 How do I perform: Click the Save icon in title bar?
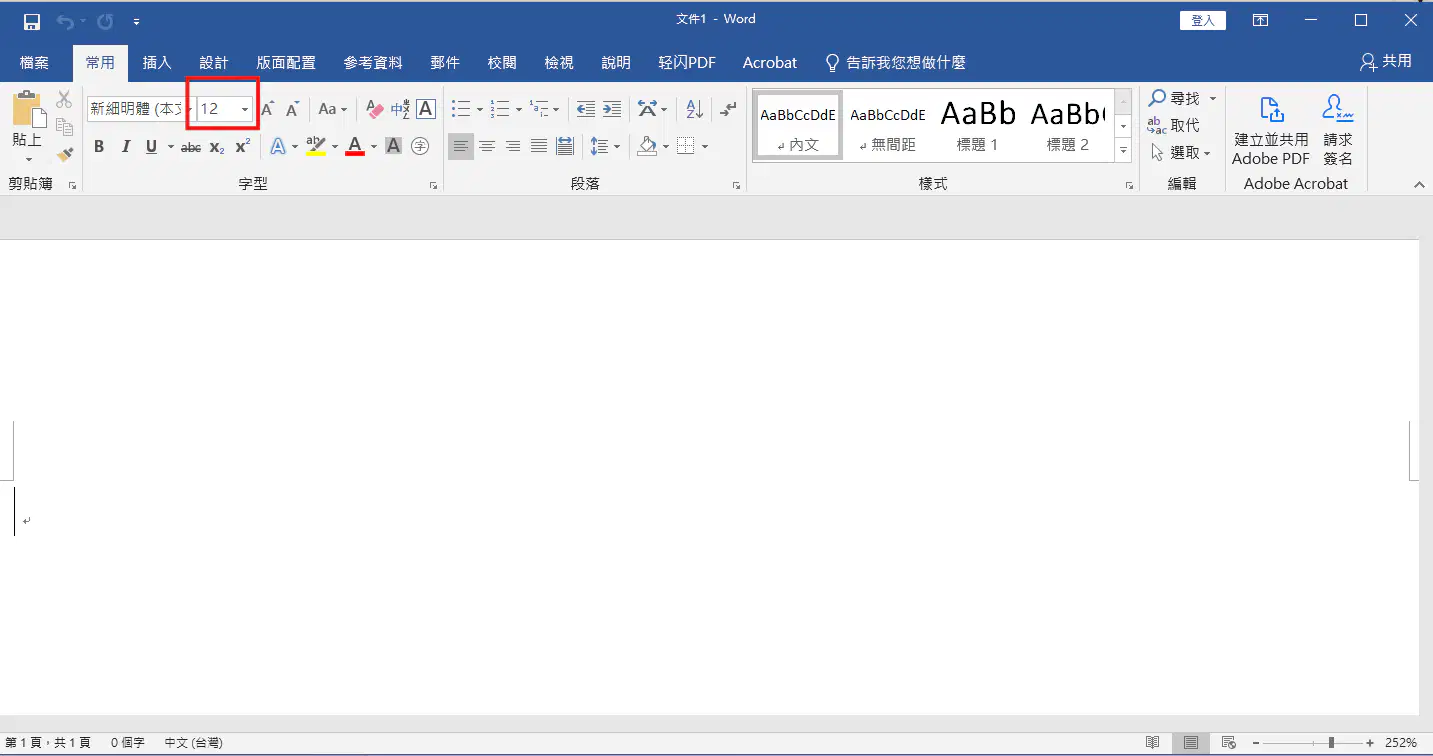tap(32, 21)
